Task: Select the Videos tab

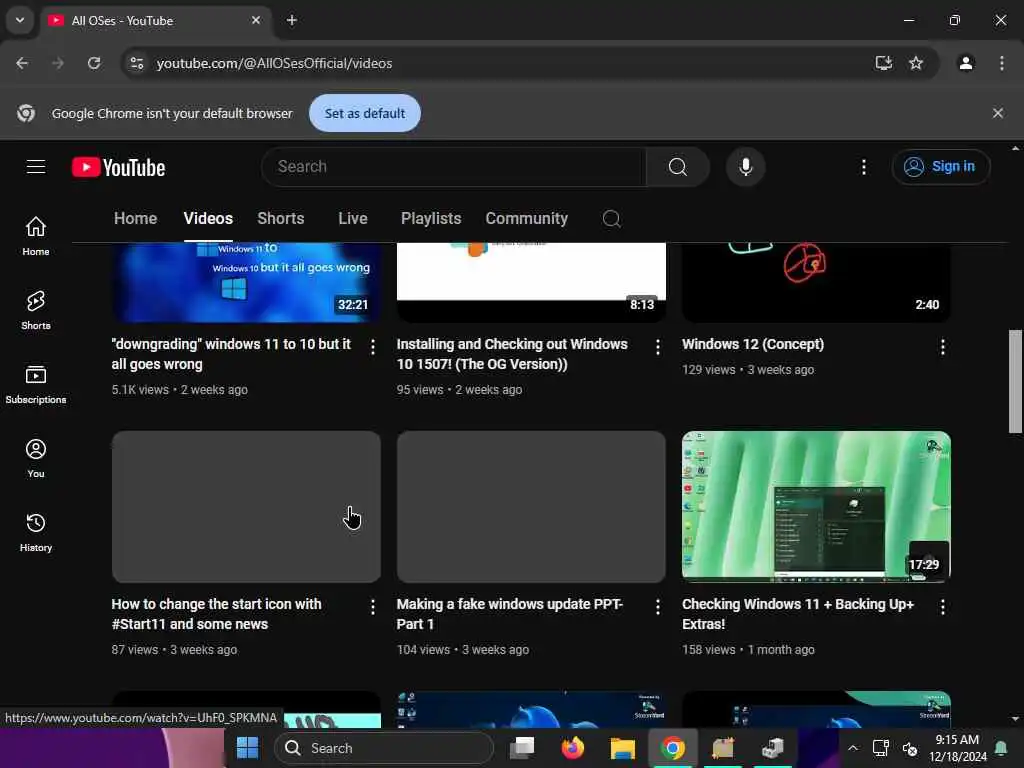Action: [x=208, y=218]
